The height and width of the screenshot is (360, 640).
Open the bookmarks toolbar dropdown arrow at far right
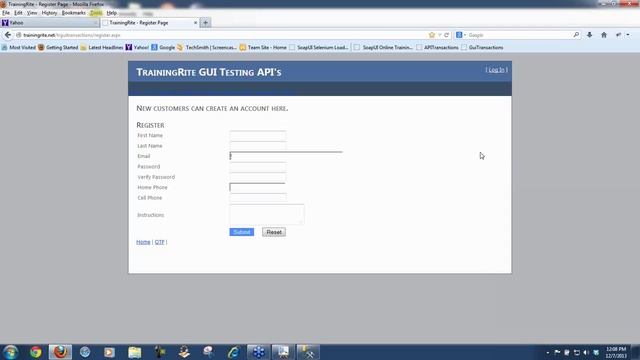point(628,35)
